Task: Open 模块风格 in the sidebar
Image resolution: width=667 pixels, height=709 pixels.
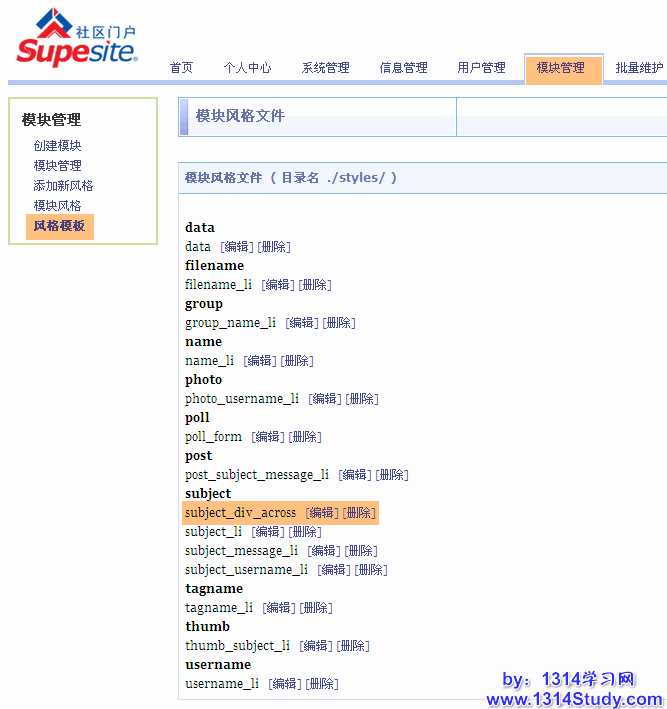Action: coord(57,206)
